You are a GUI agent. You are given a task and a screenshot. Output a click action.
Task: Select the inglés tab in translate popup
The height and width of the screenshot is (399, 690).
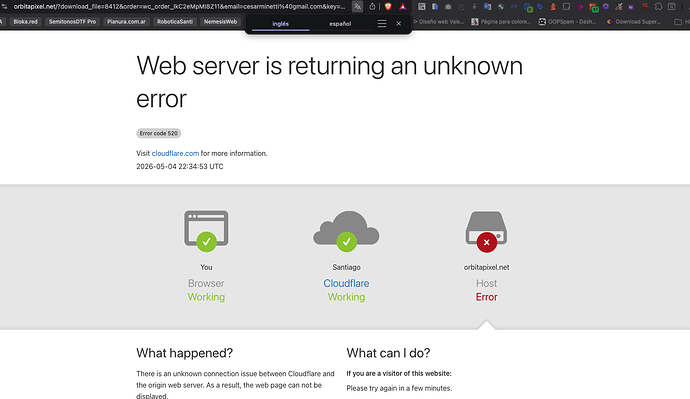pos(280,24)
